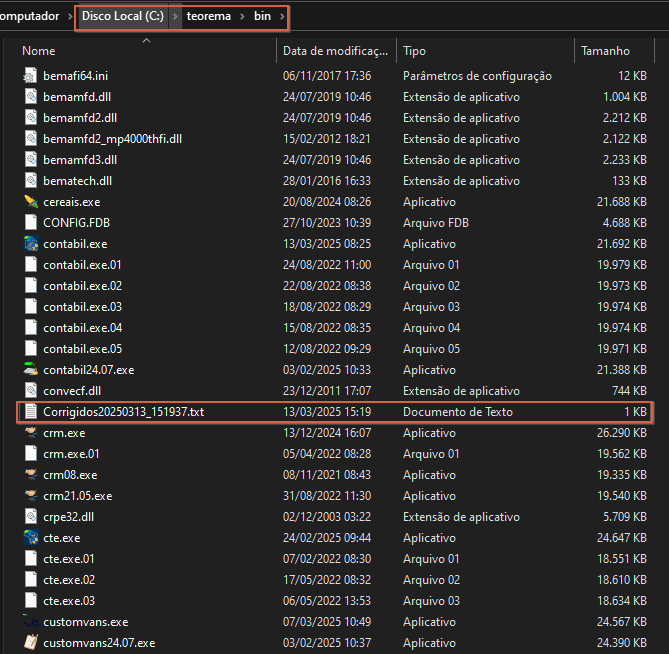Viewport: 669px width, 654px height.
Task: Sort by Data de modificação header
Action: pyautogui.click(x=336, y=51)
